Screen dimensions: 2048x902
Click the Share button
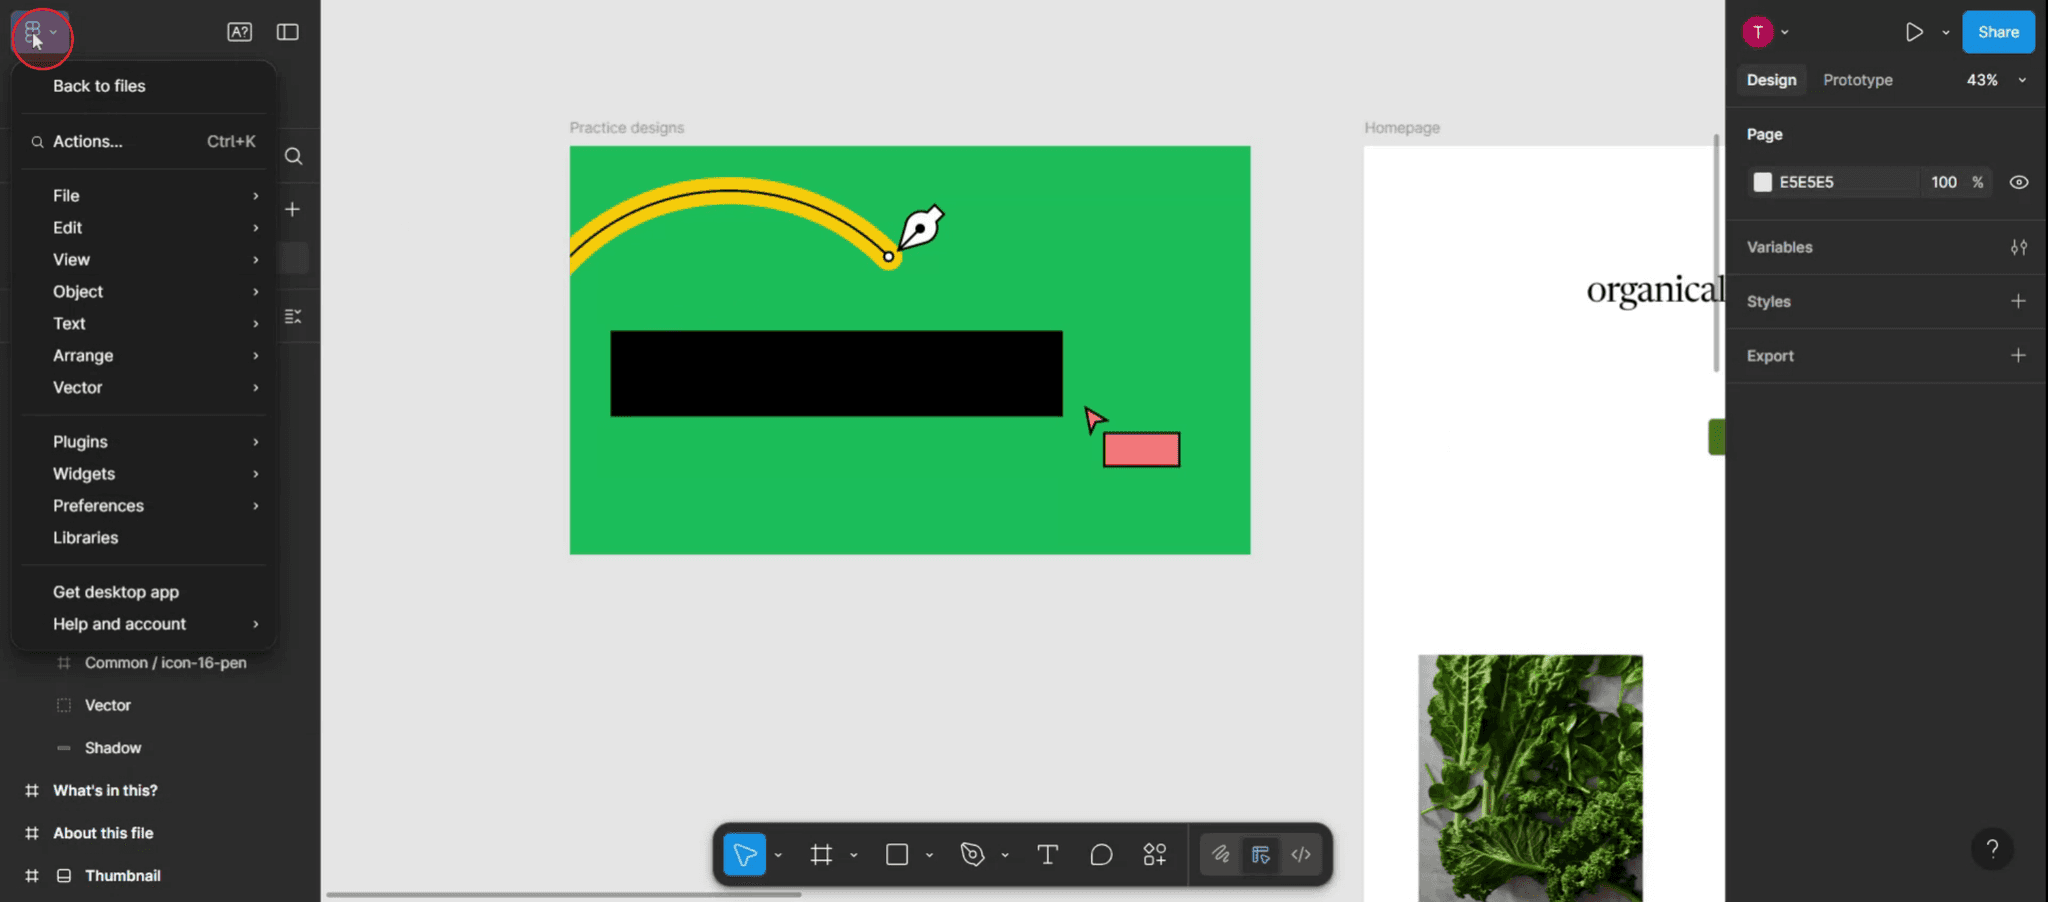click(x=1998, y=32)
